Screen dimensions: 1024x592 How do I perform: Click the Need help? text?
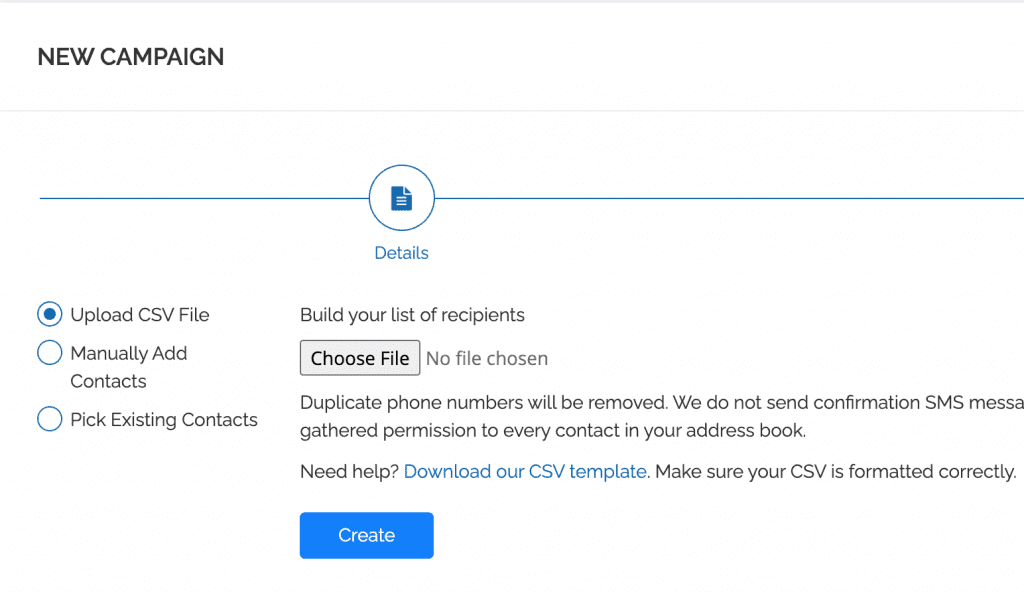coord(349,471)
